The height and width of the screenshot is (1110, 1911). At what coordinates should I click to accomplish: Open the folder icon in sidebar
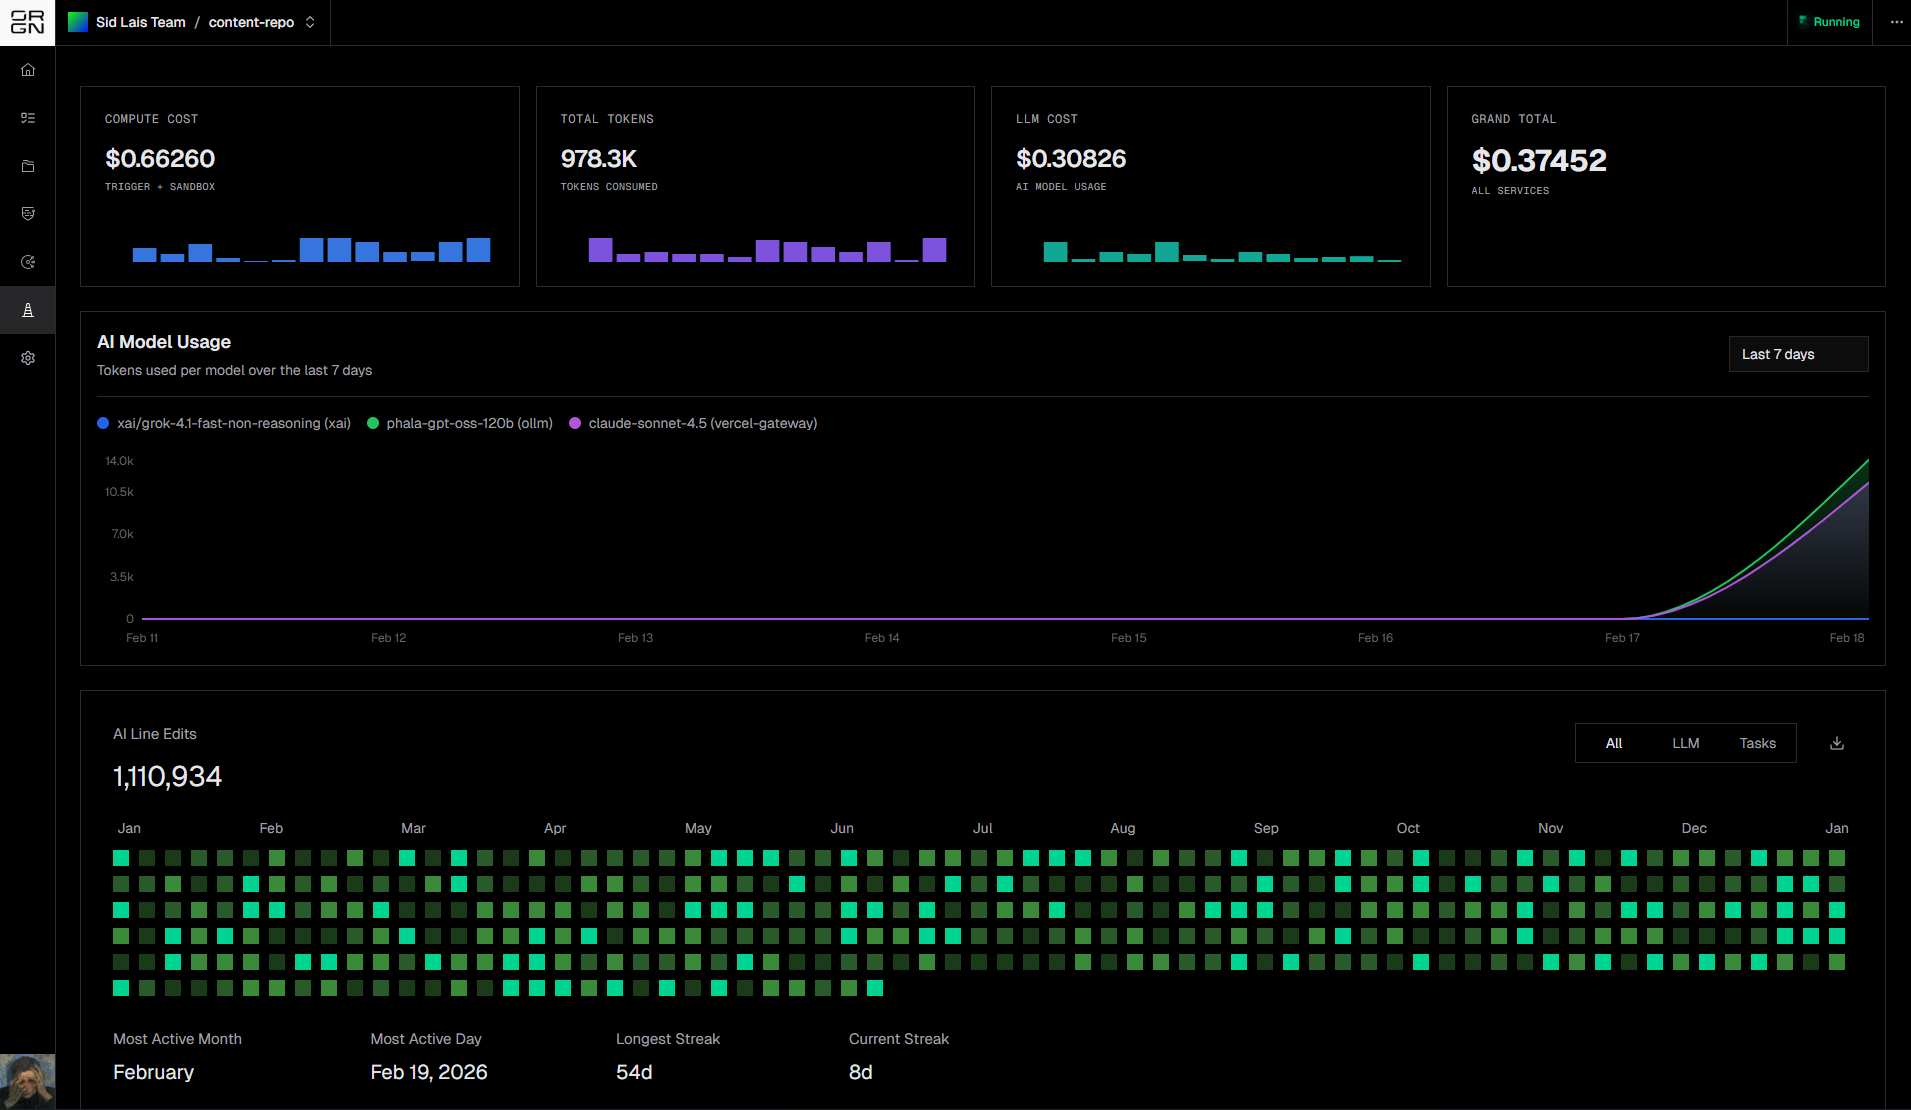click(28, 166)
